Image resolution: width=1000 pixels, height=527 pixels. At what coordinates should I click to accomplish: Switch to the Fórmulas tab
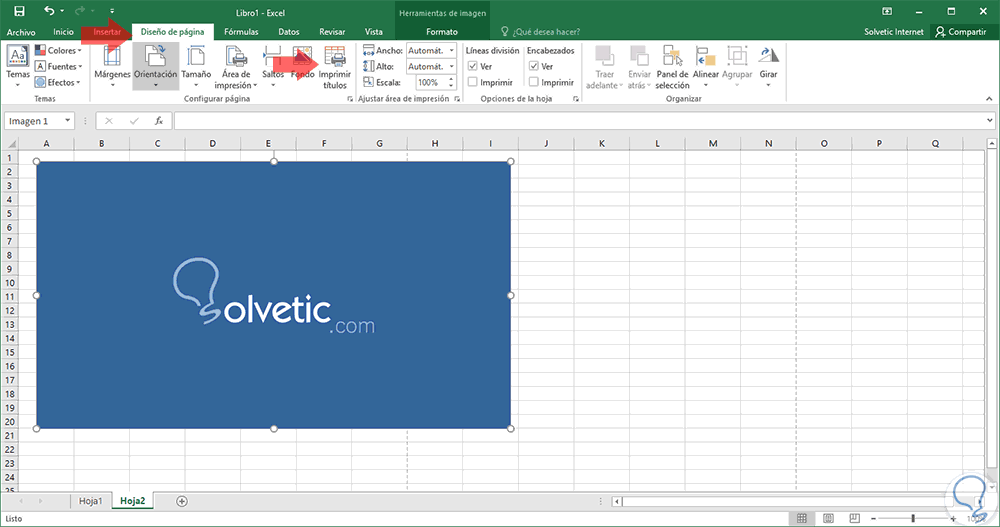[241, 32]
